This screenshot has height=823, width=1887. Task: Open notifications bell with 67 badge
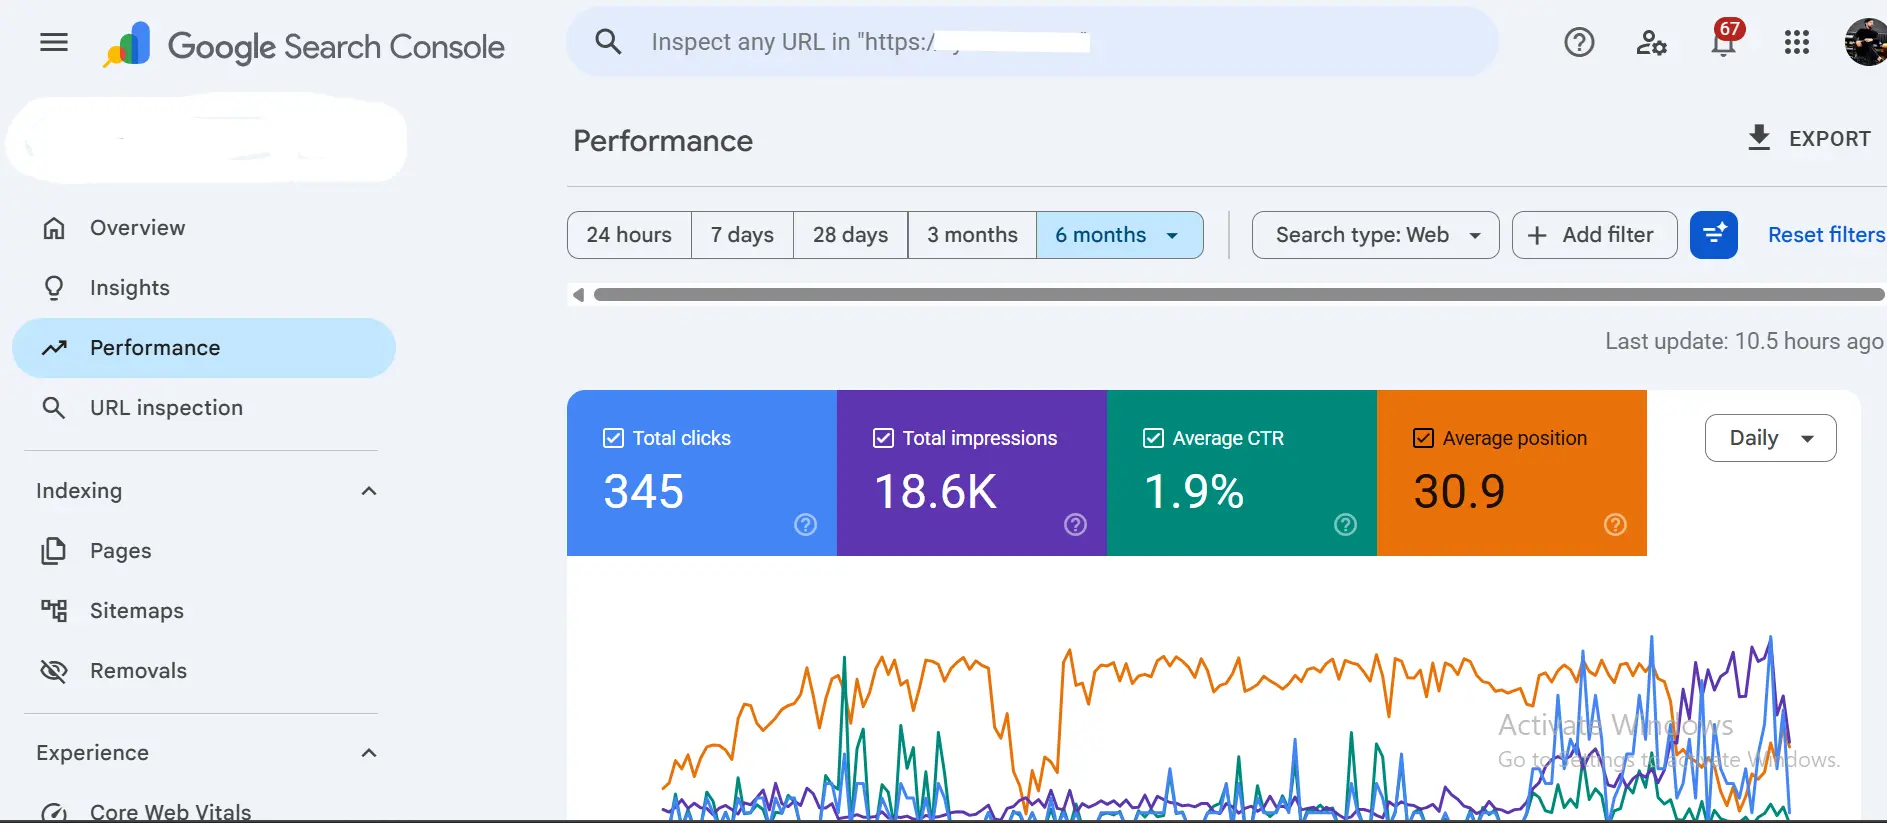[x=1725, y=40]
